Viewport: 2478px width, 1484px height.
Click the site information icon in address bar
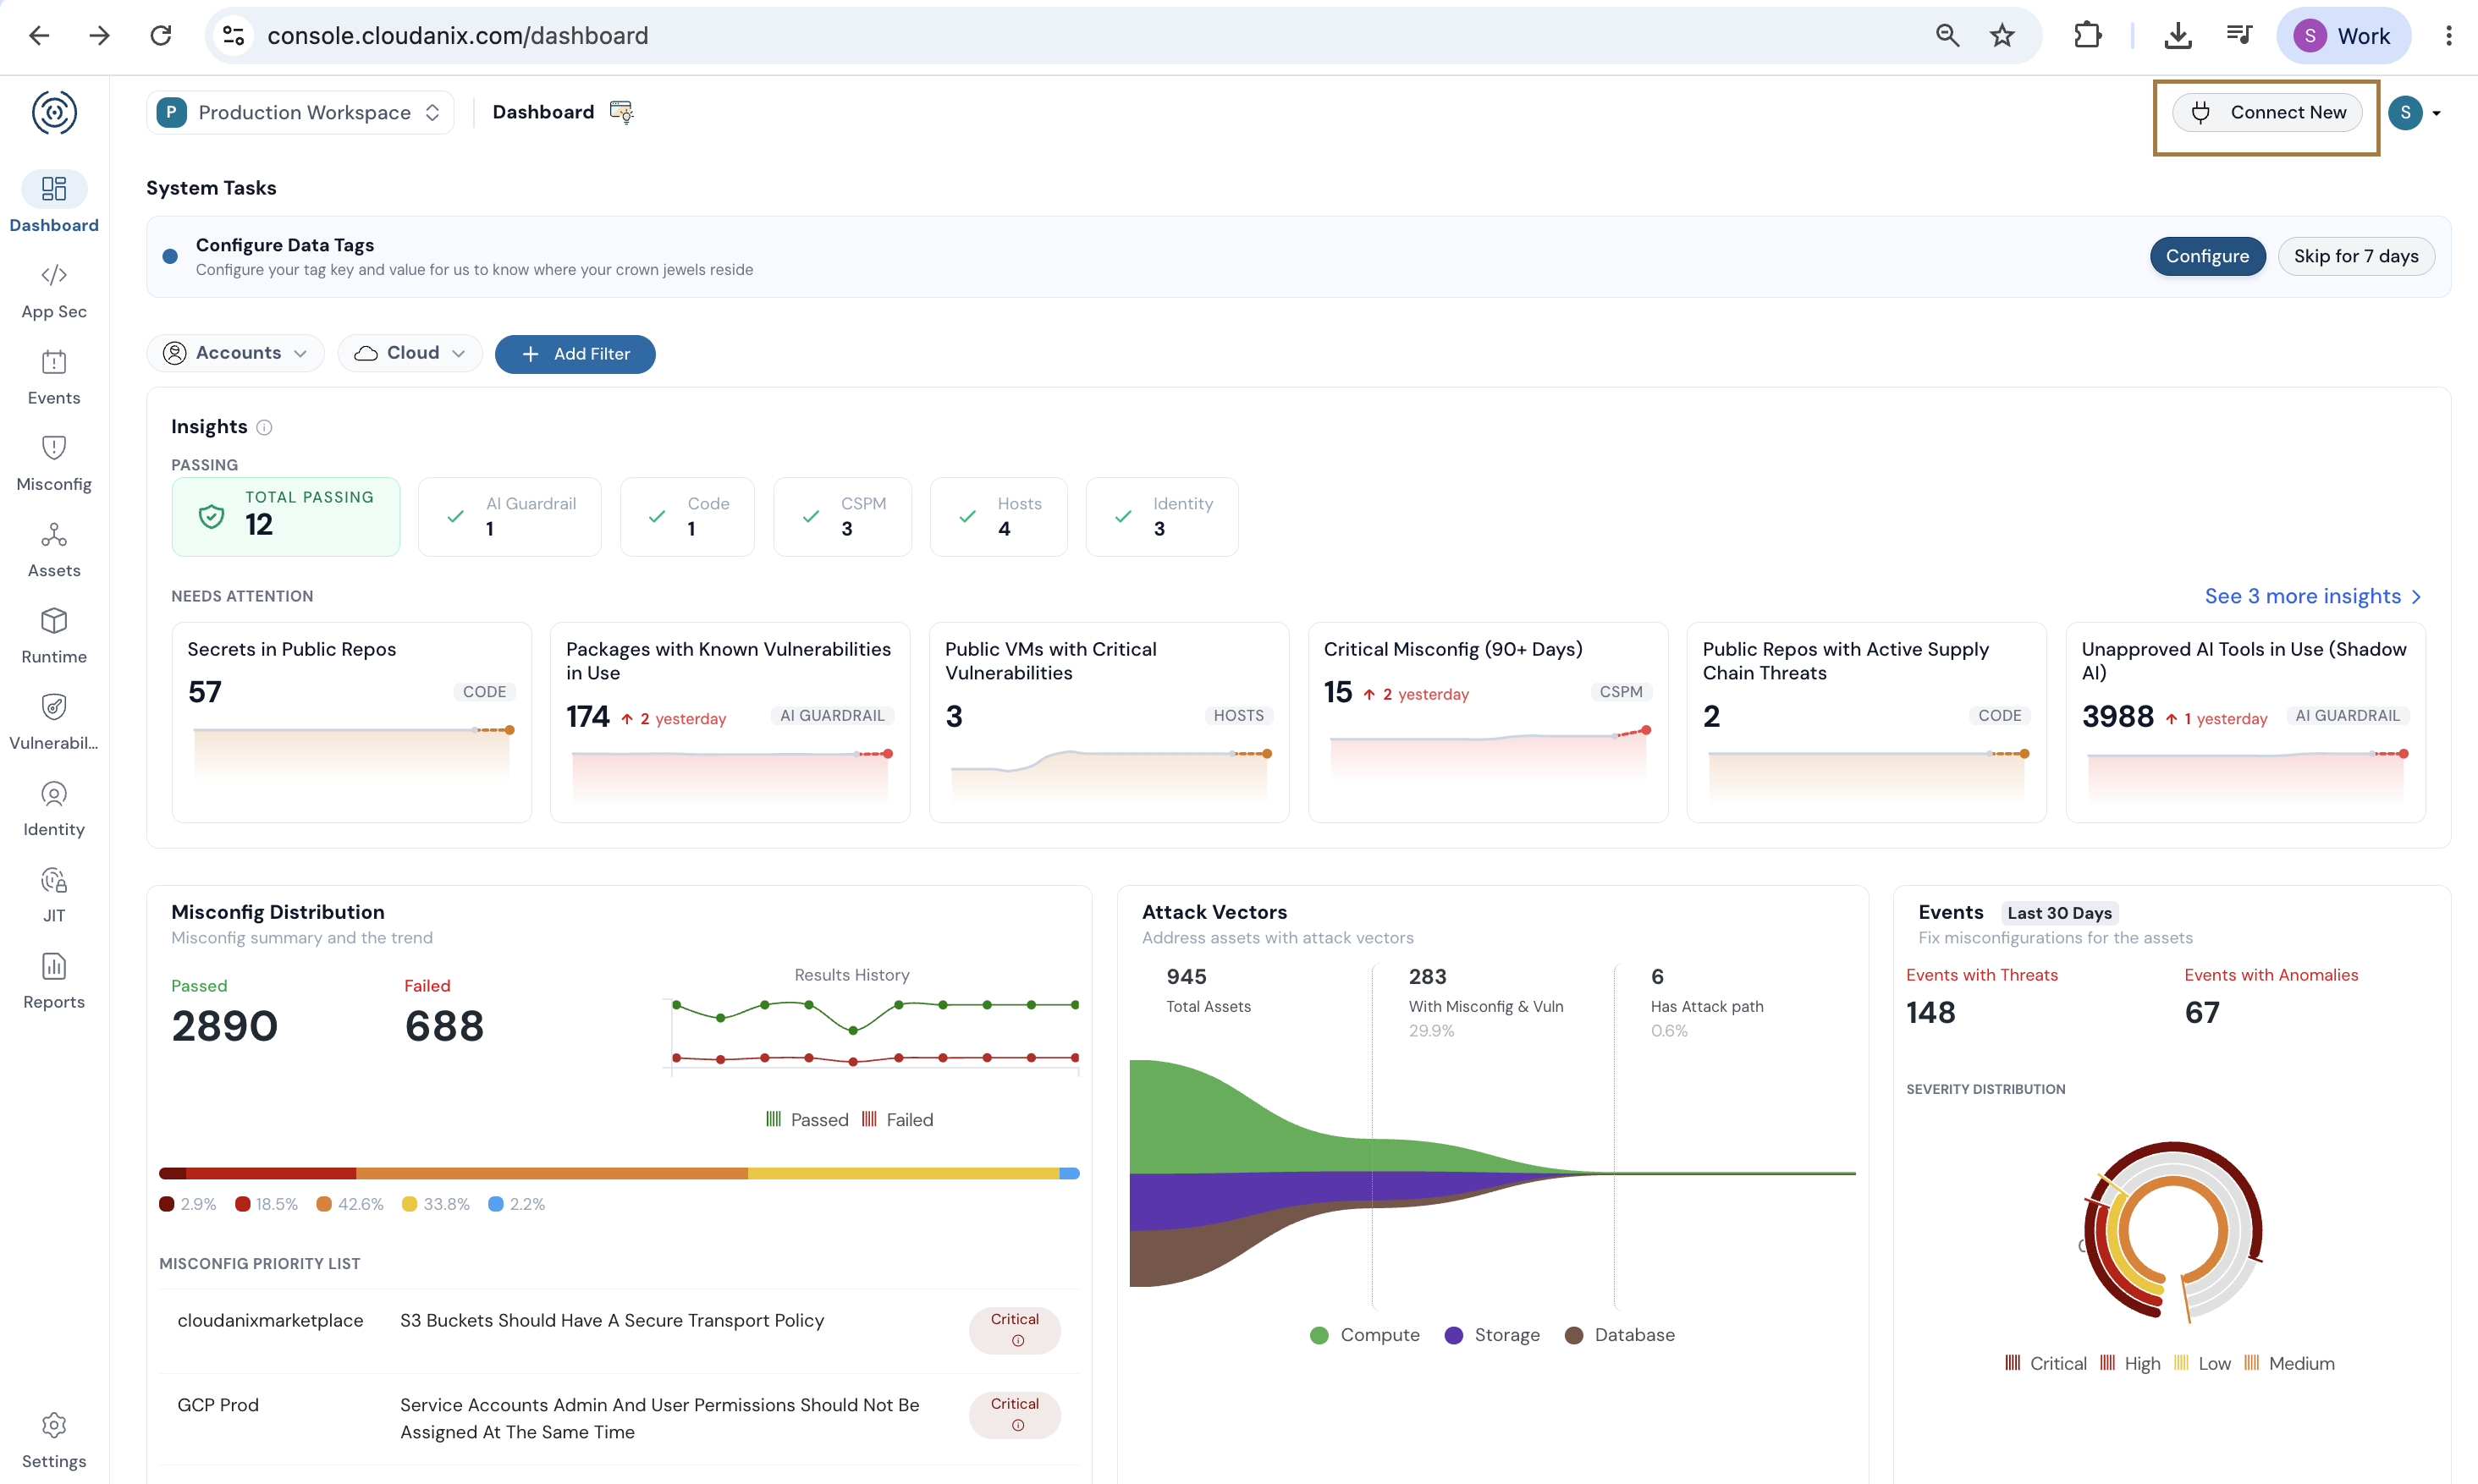coord(233,36)
